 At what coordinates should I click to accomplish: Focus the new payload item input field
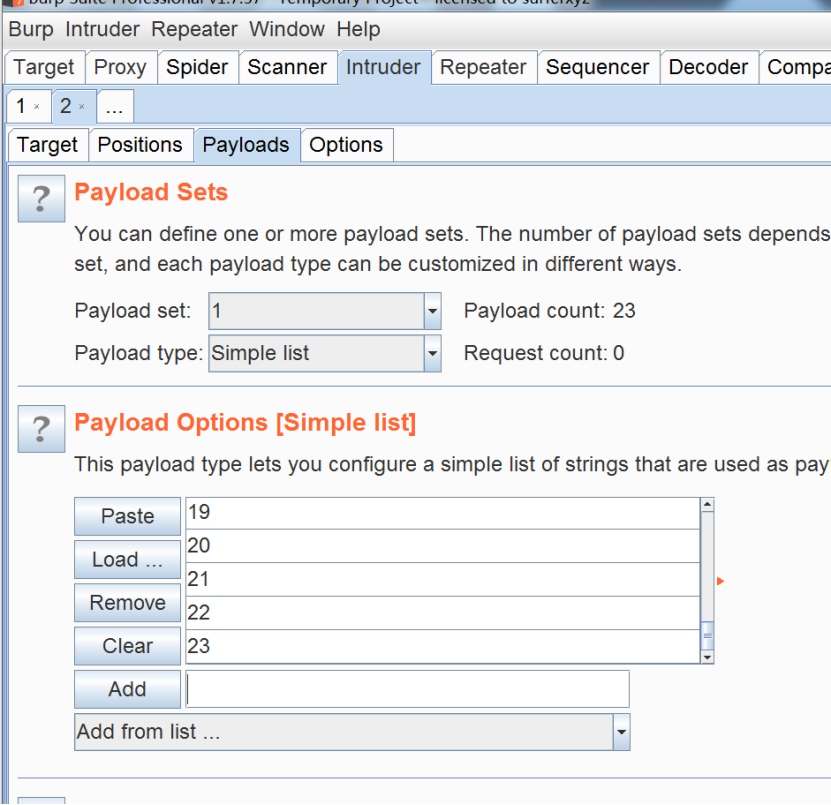(408, 689)
